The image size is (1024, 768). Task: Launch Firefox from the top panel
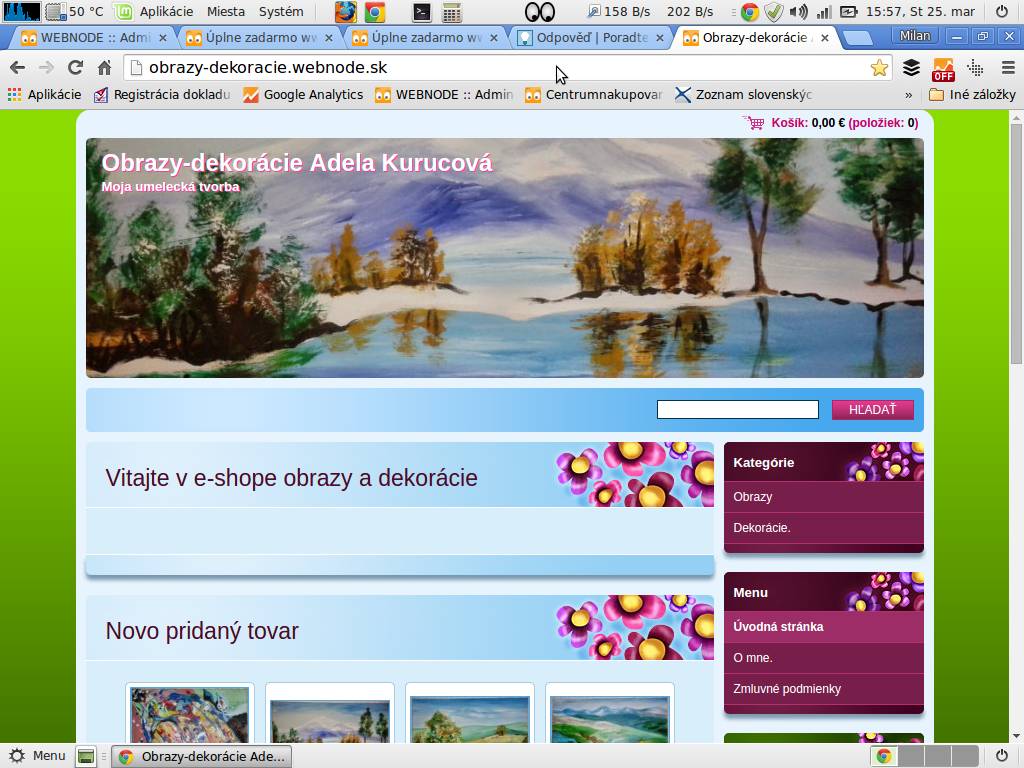(345, 12)
